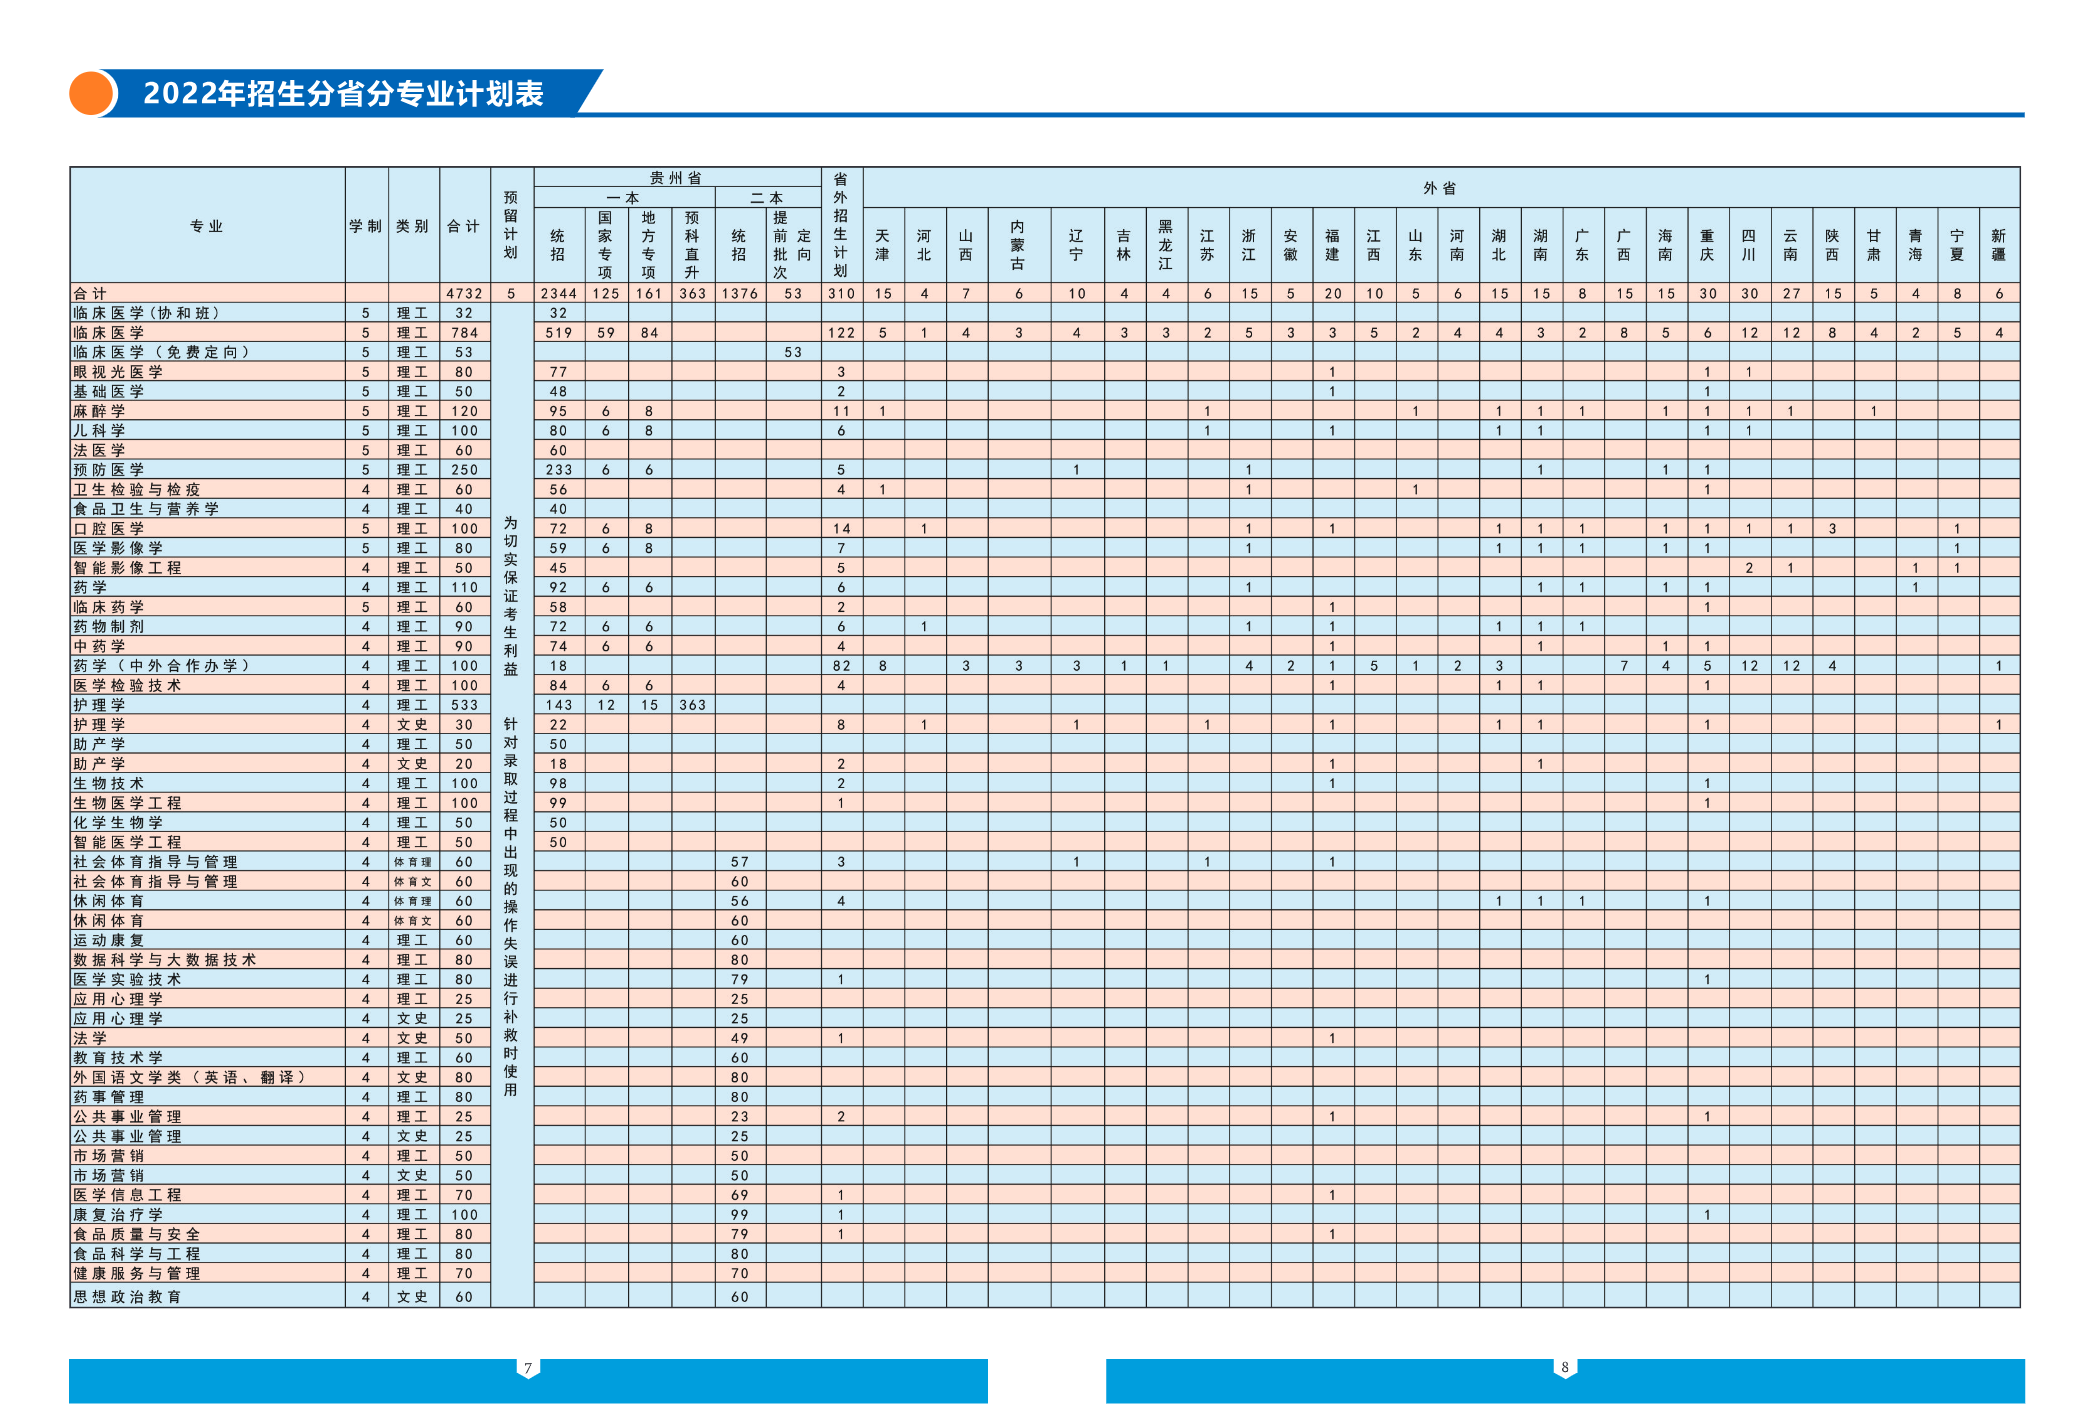Click the 预科直升 363 cell in 护理学 row

coord(692,705)
